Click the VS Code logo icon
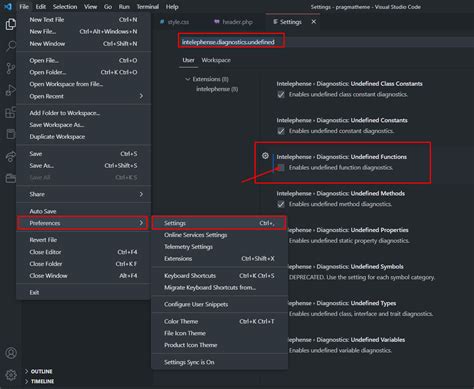Image resolution: width=474 pixels, height=389 pixels. (8, 6)
